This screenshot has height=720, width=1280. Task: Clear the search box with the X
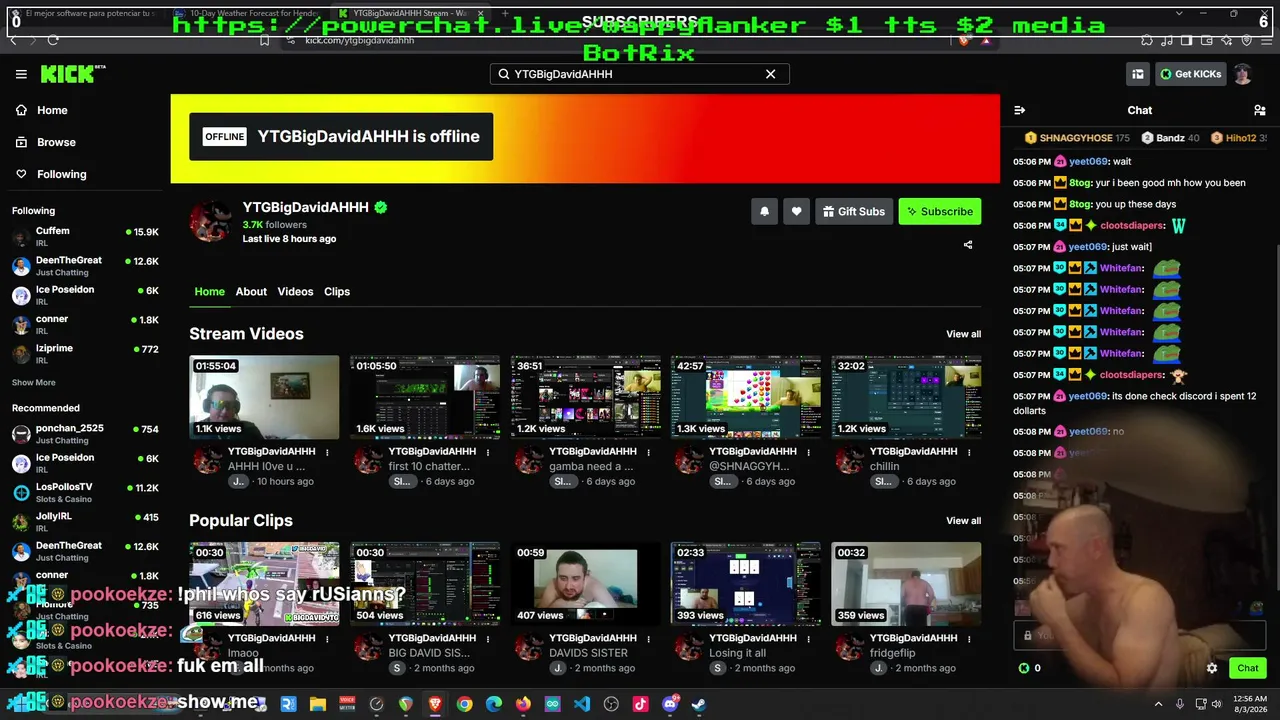point(770,74)
